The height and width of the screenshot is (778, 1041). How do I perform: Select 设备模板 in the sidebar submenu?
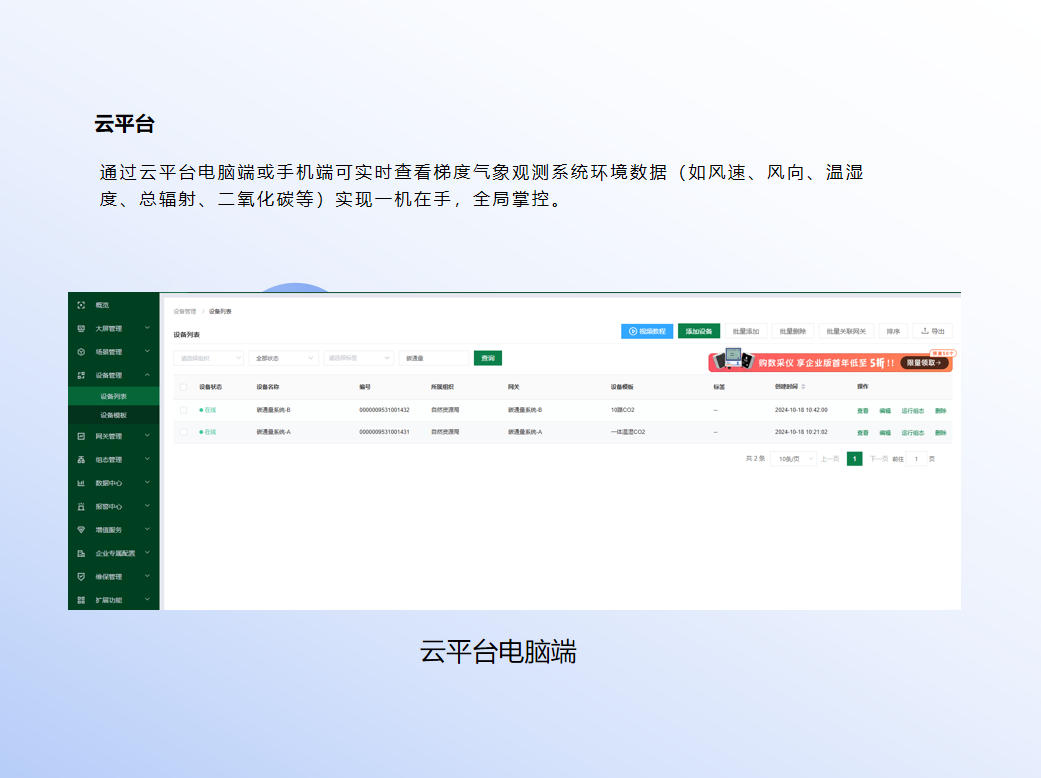(113, 414)
